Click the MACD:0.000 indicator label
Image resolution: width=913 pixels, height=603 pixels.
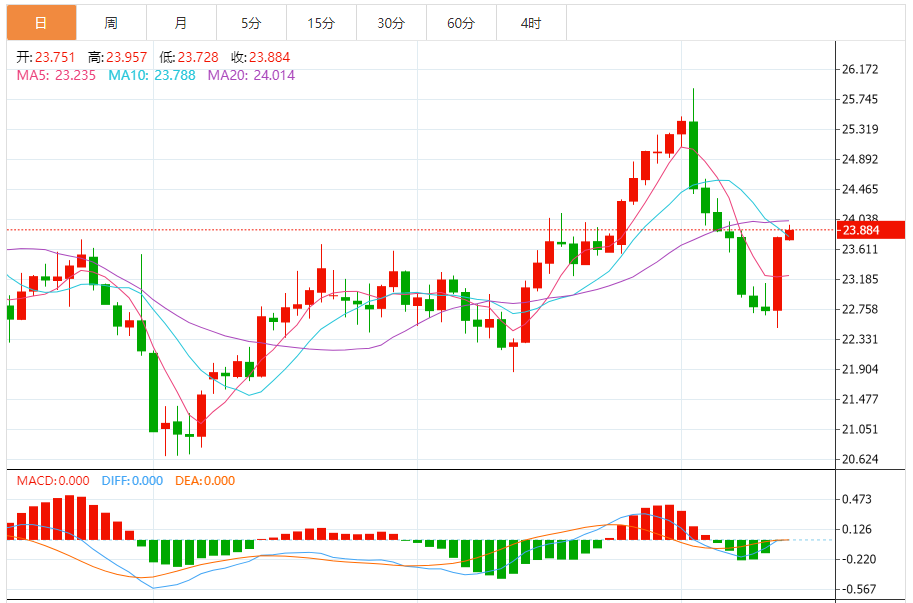coord(53,481)
